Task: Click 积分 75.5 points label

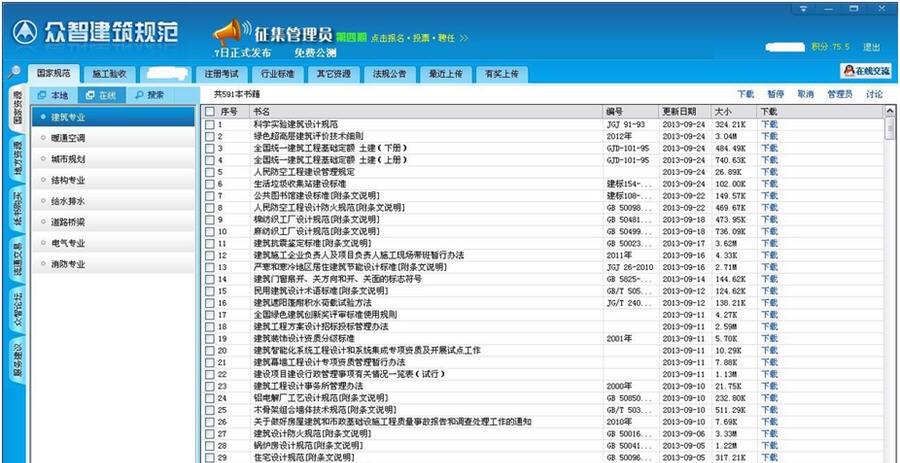Action: click(x=831, y=47)
